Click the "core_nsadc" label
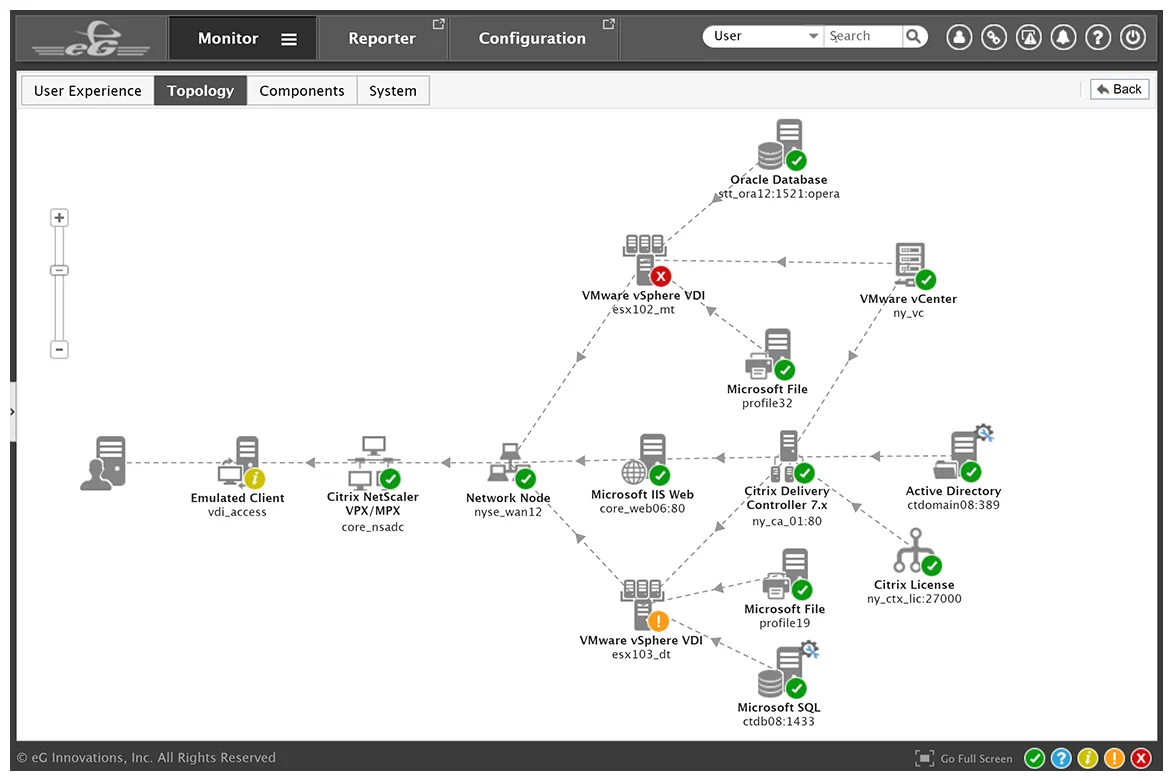Viewport: 1173px width, 781px height. click(x=373, y=527)
